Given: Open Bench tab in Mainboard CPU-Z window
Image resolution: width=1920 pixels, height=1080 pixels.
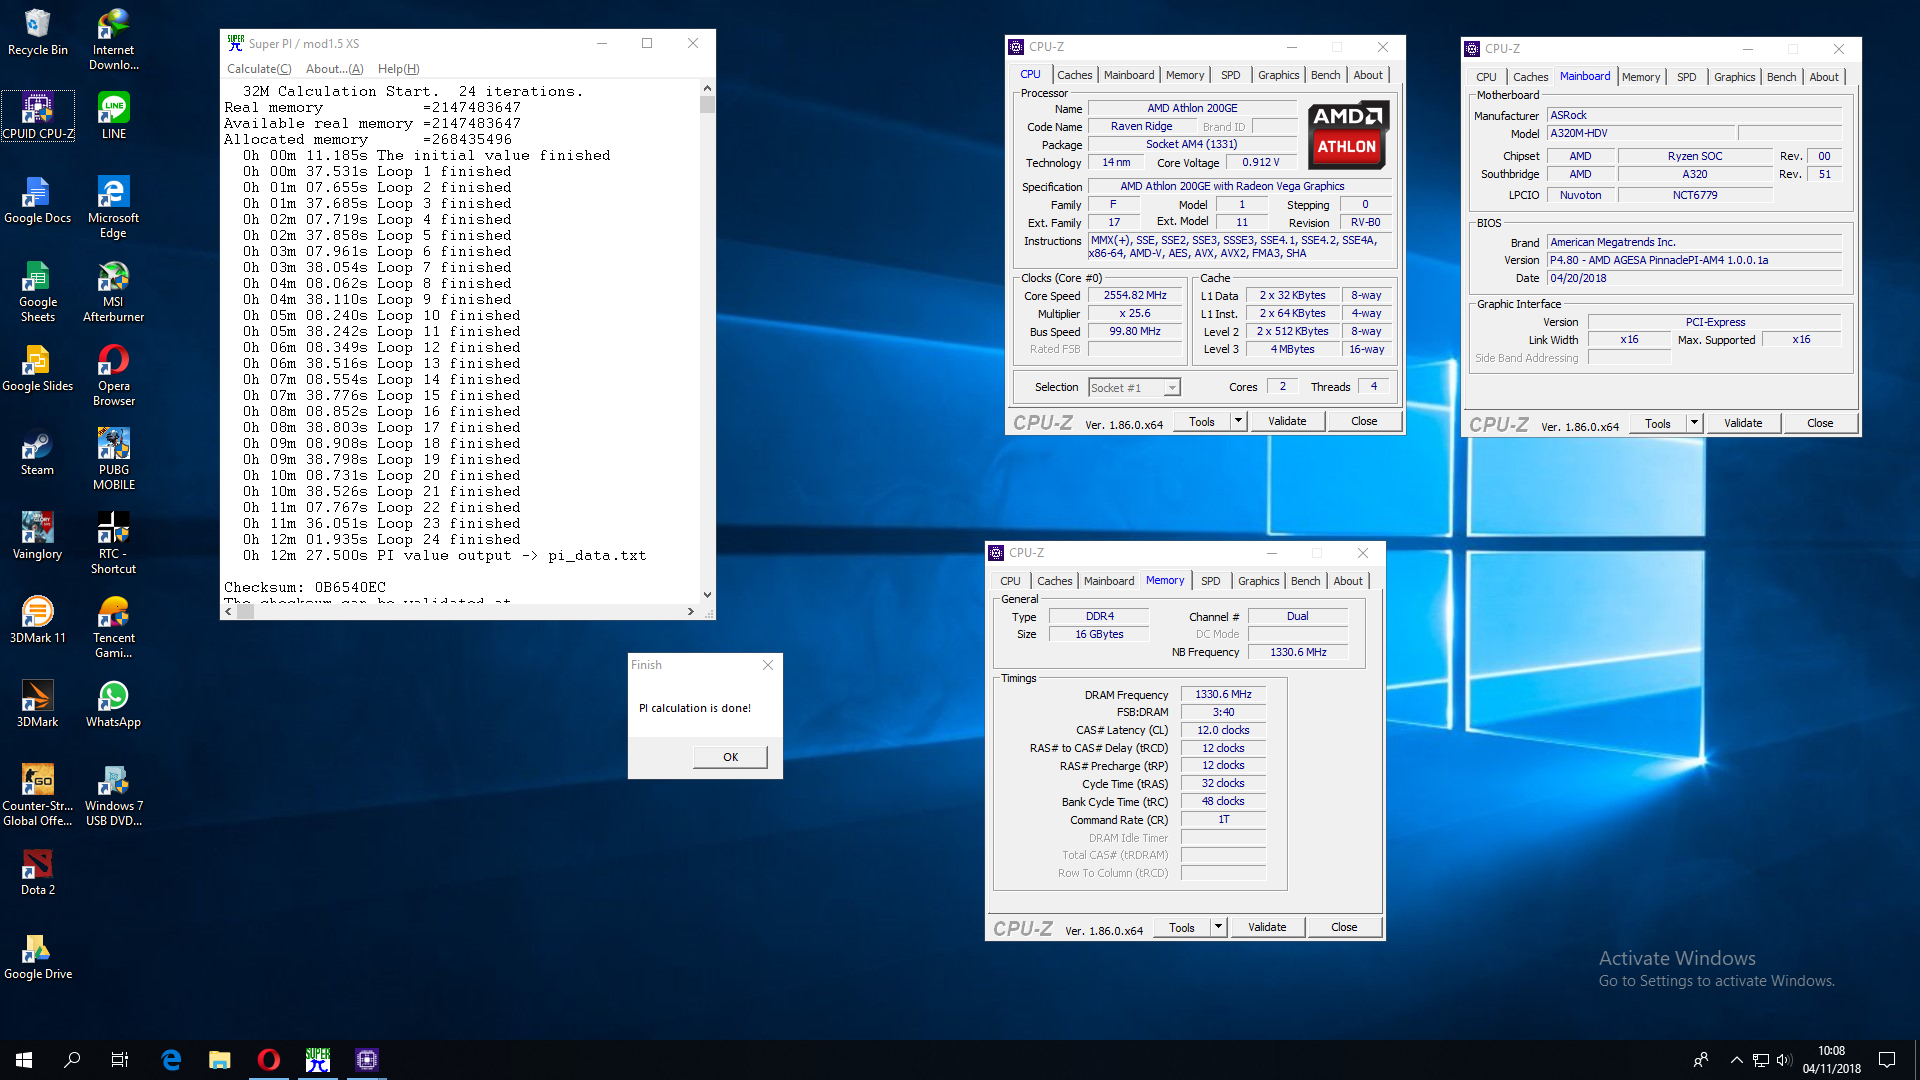Looking at the screenshot, I should point(1781,77).
